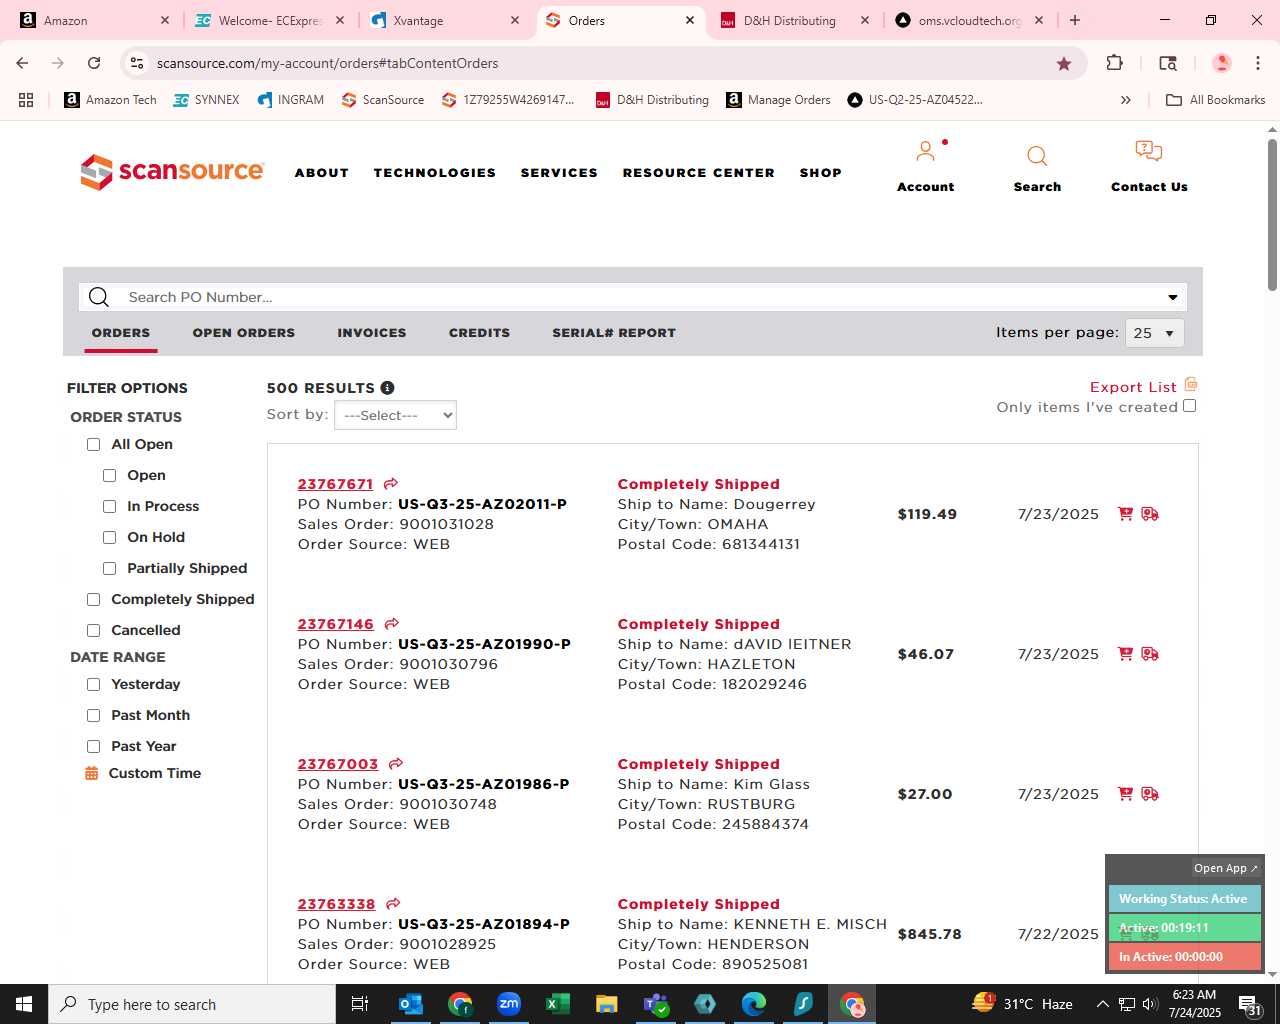Open the Account icon in header
This screenshot has height=1024, width=1280.
click(926, 152)
